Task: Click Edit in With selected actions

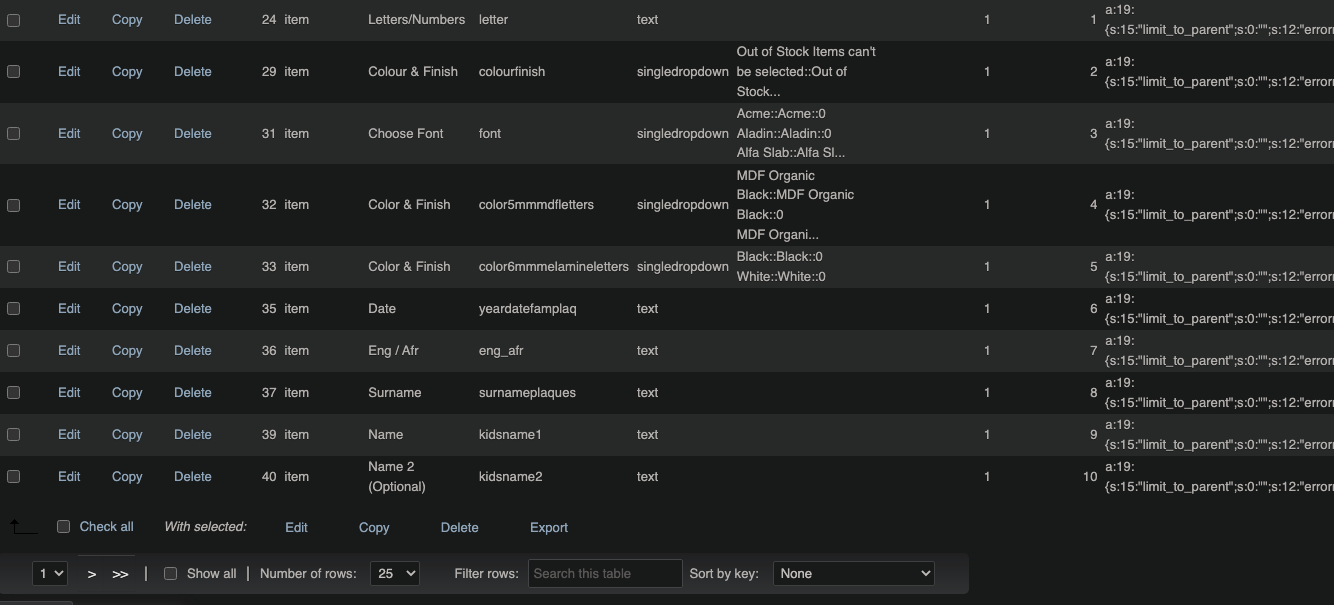Action: 296,528
